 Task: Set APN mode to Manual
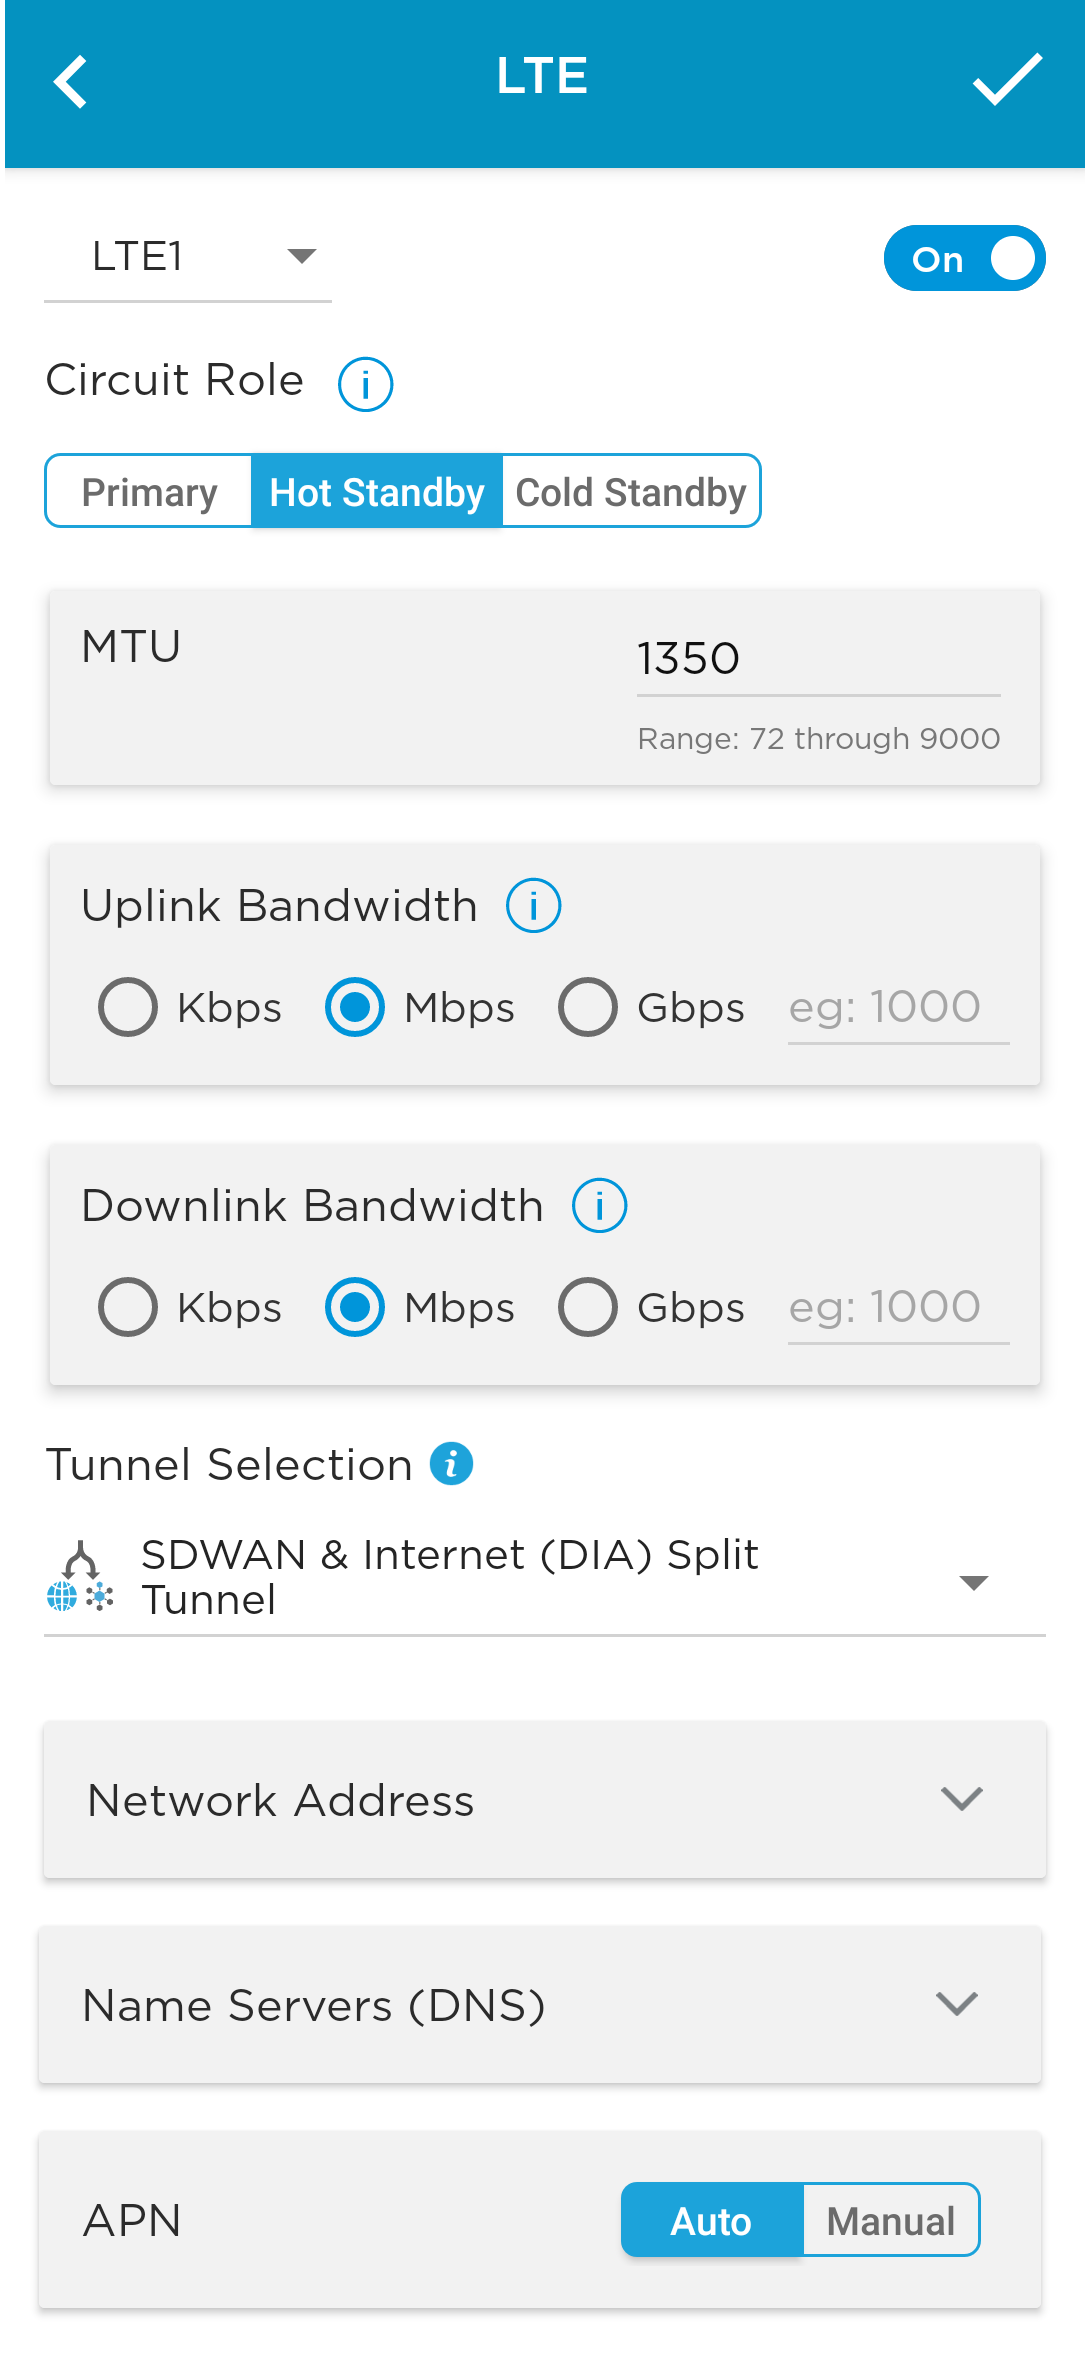pyautogui.click(x=890, y=2221)
